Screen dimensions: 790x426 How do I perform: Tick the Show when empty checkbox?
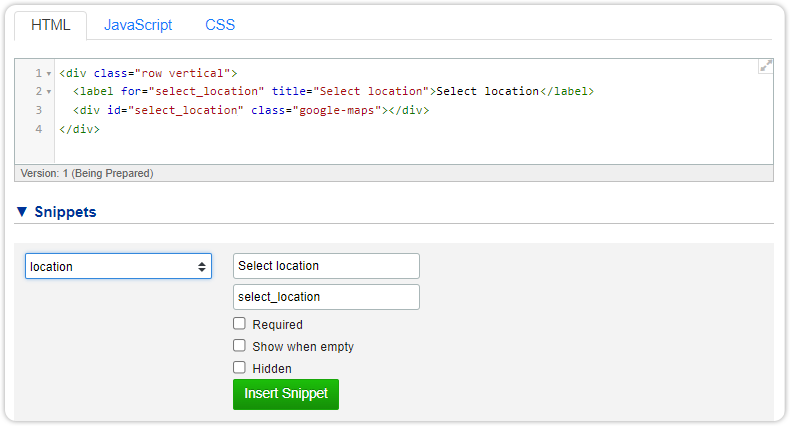click(x=239, y=345)
